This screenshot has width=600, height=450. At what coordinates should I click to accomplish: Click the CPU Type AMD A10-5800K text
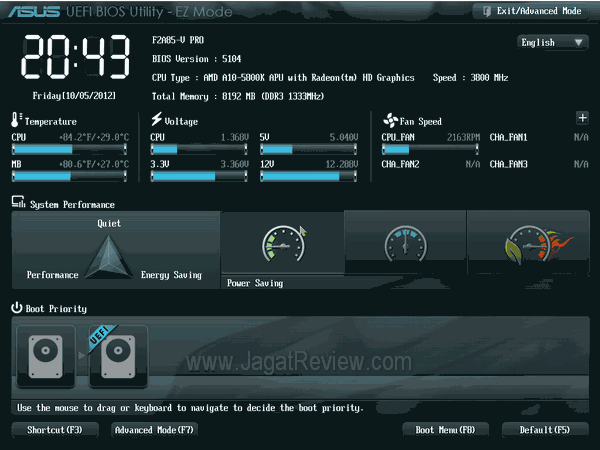[283, 78]
